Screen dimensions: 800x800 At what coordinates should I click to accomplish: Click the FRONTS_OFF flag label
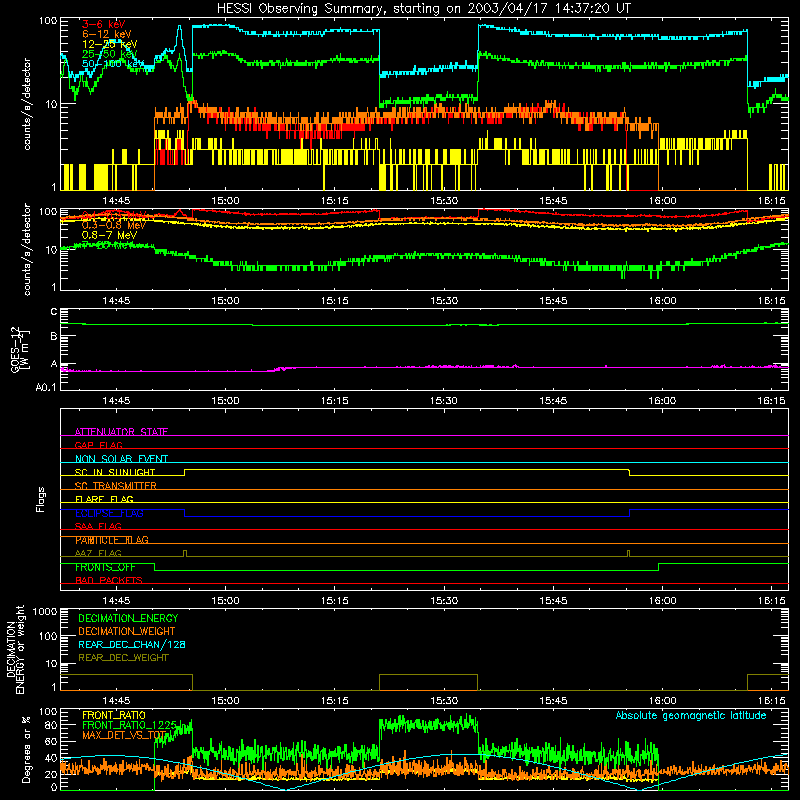105,567
